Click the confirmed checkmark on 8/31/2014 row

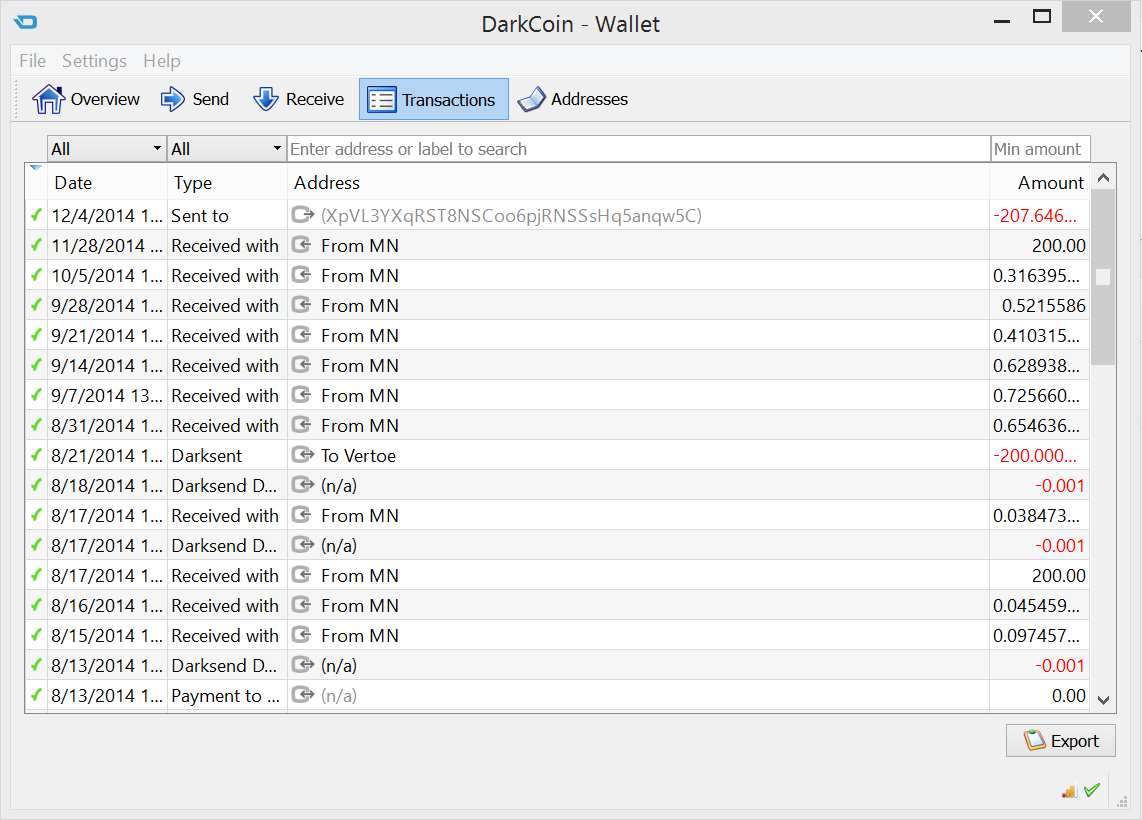click(36, 425)
